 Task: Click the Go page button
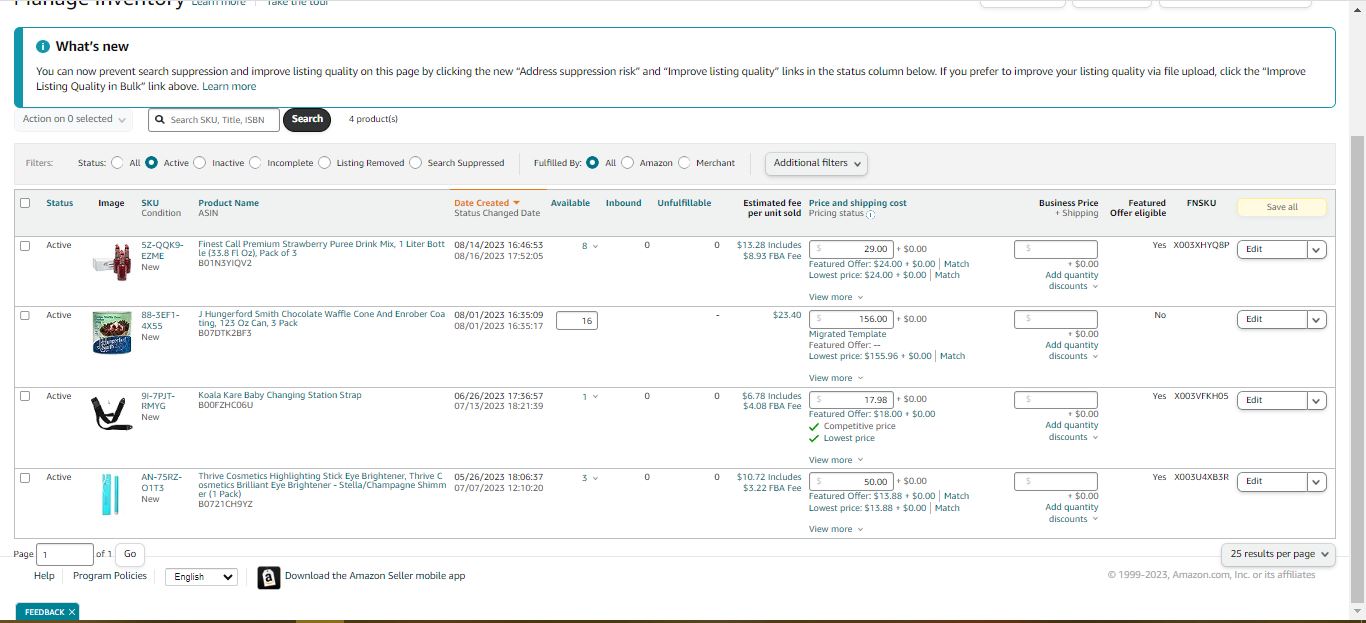tap(130, 554)
